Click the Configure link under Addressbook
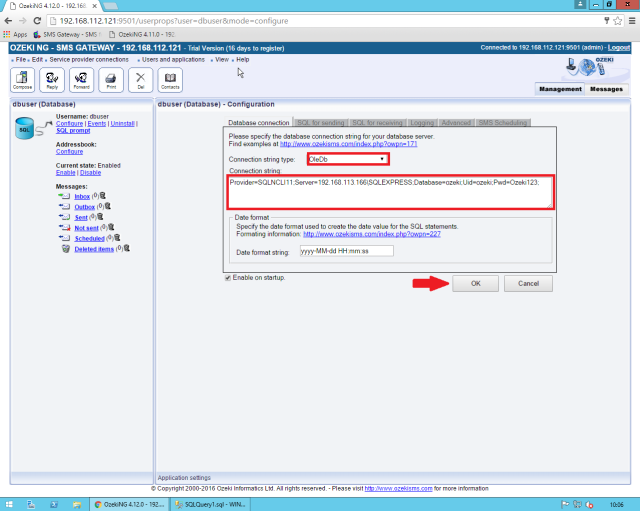 (x=69, y=151)
